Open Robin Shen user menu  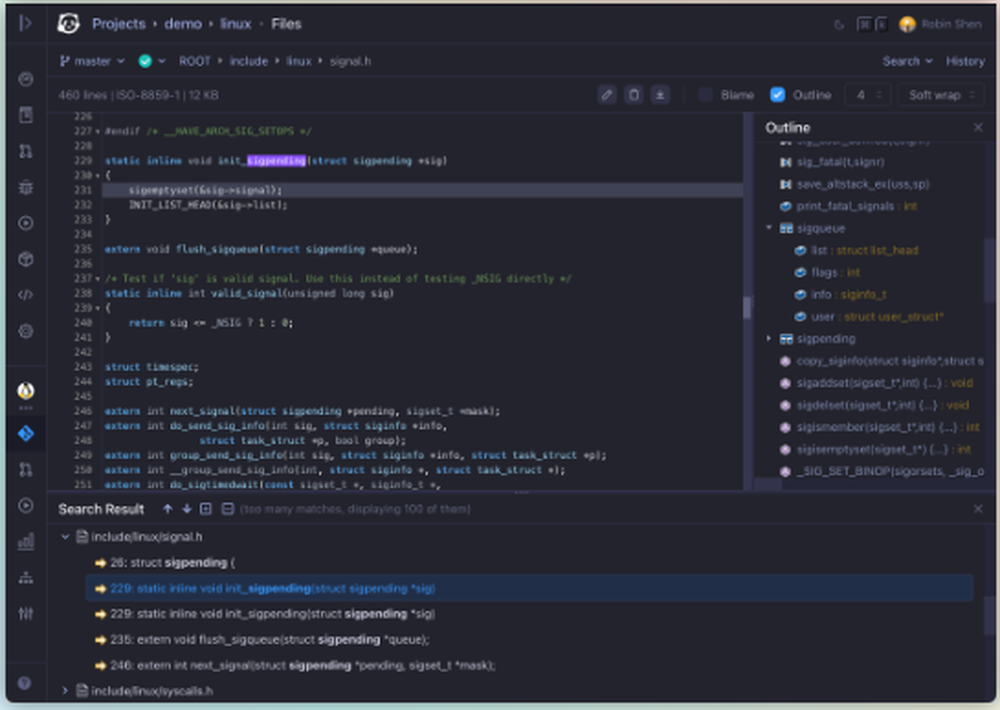[941, 24]
